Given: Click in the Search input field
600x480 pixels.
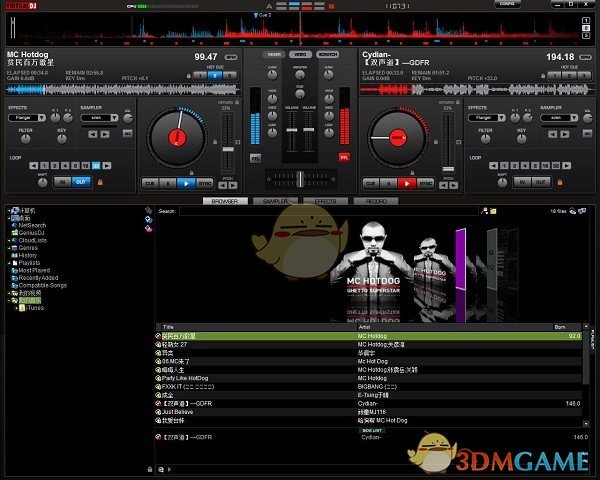Looking at the screenshot, I should 329,211.
